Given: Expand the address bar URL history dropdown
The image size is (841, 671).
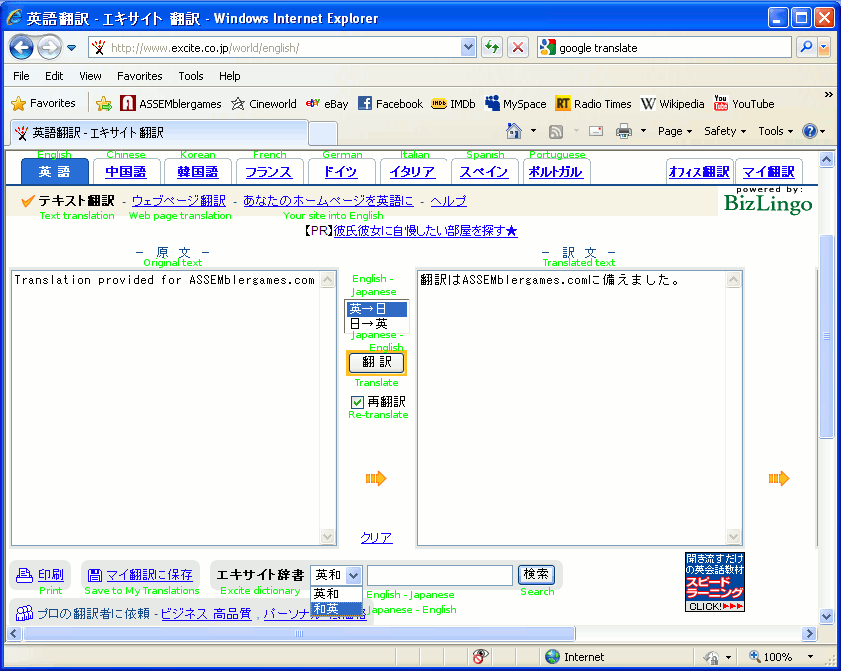Looking at the screenshot, I should click(468, 47).
